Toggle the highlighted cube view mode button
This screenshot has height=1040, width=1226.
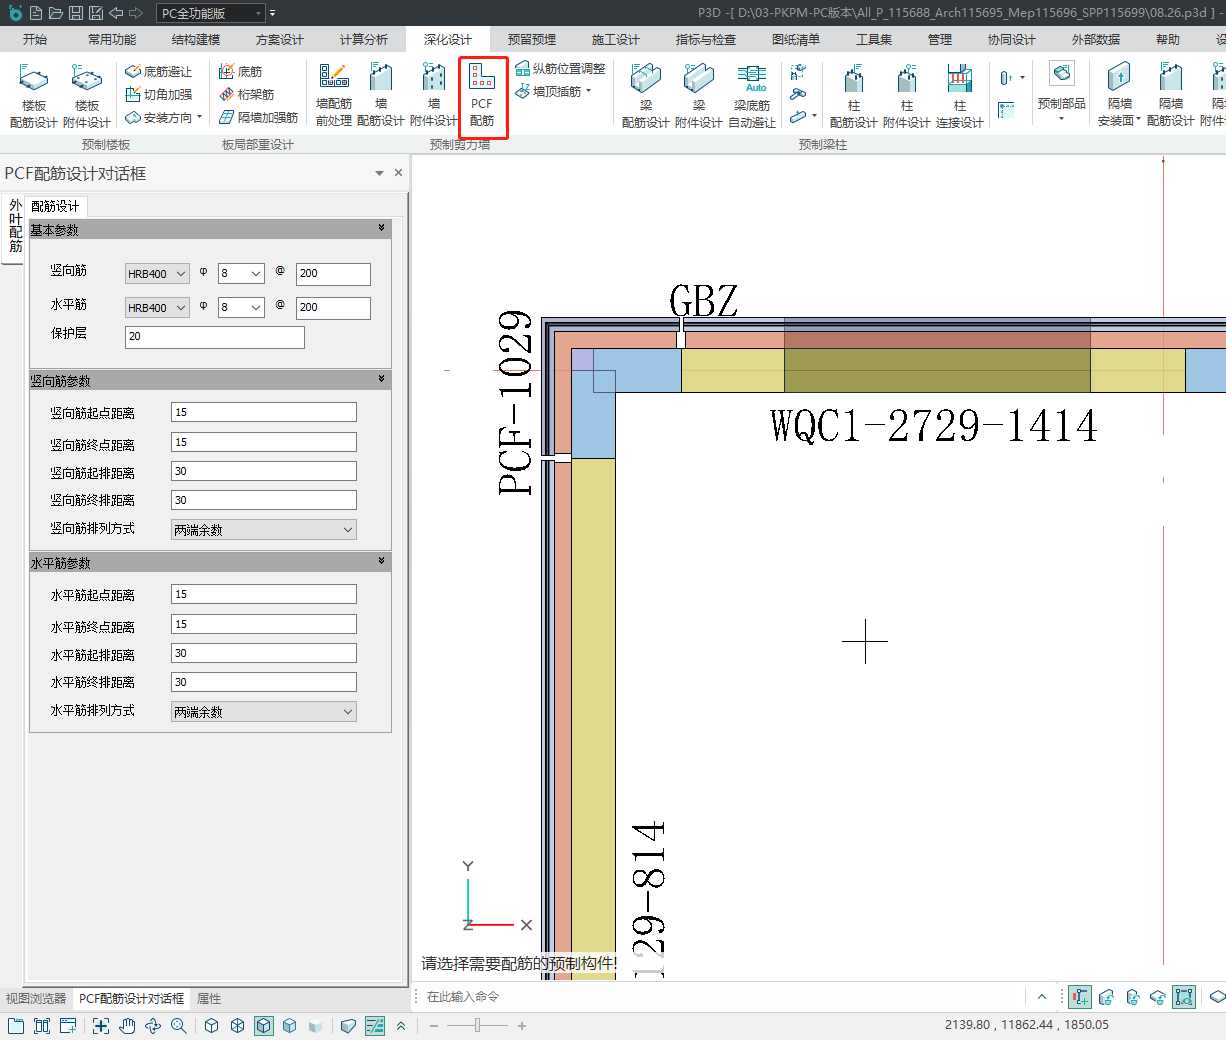264,1025
